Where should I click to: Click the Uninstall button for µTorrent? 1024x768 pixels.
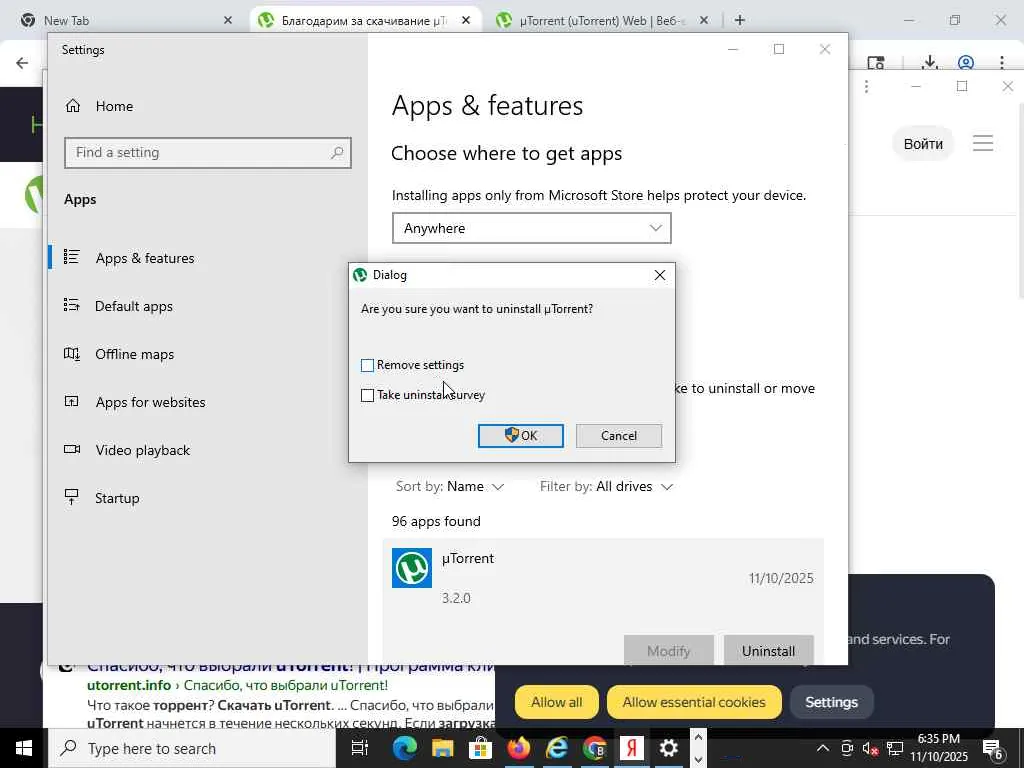click(x=769, y=650)
